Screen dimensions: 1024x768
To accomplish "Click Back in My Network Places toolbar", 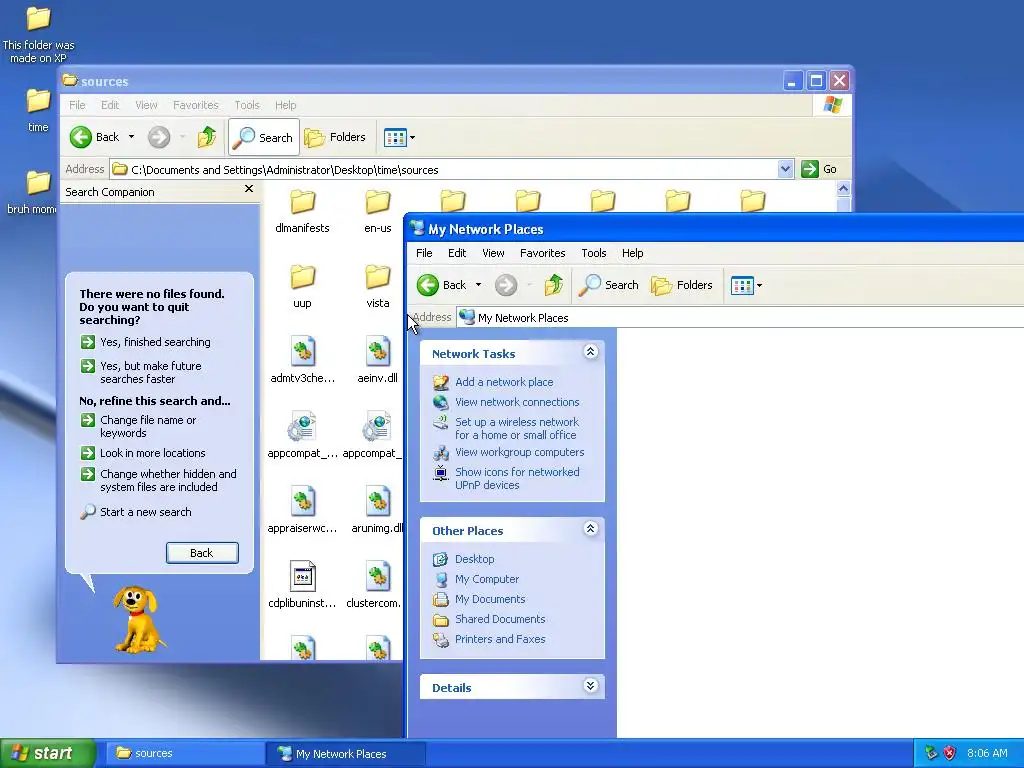I will coord(441,285).
